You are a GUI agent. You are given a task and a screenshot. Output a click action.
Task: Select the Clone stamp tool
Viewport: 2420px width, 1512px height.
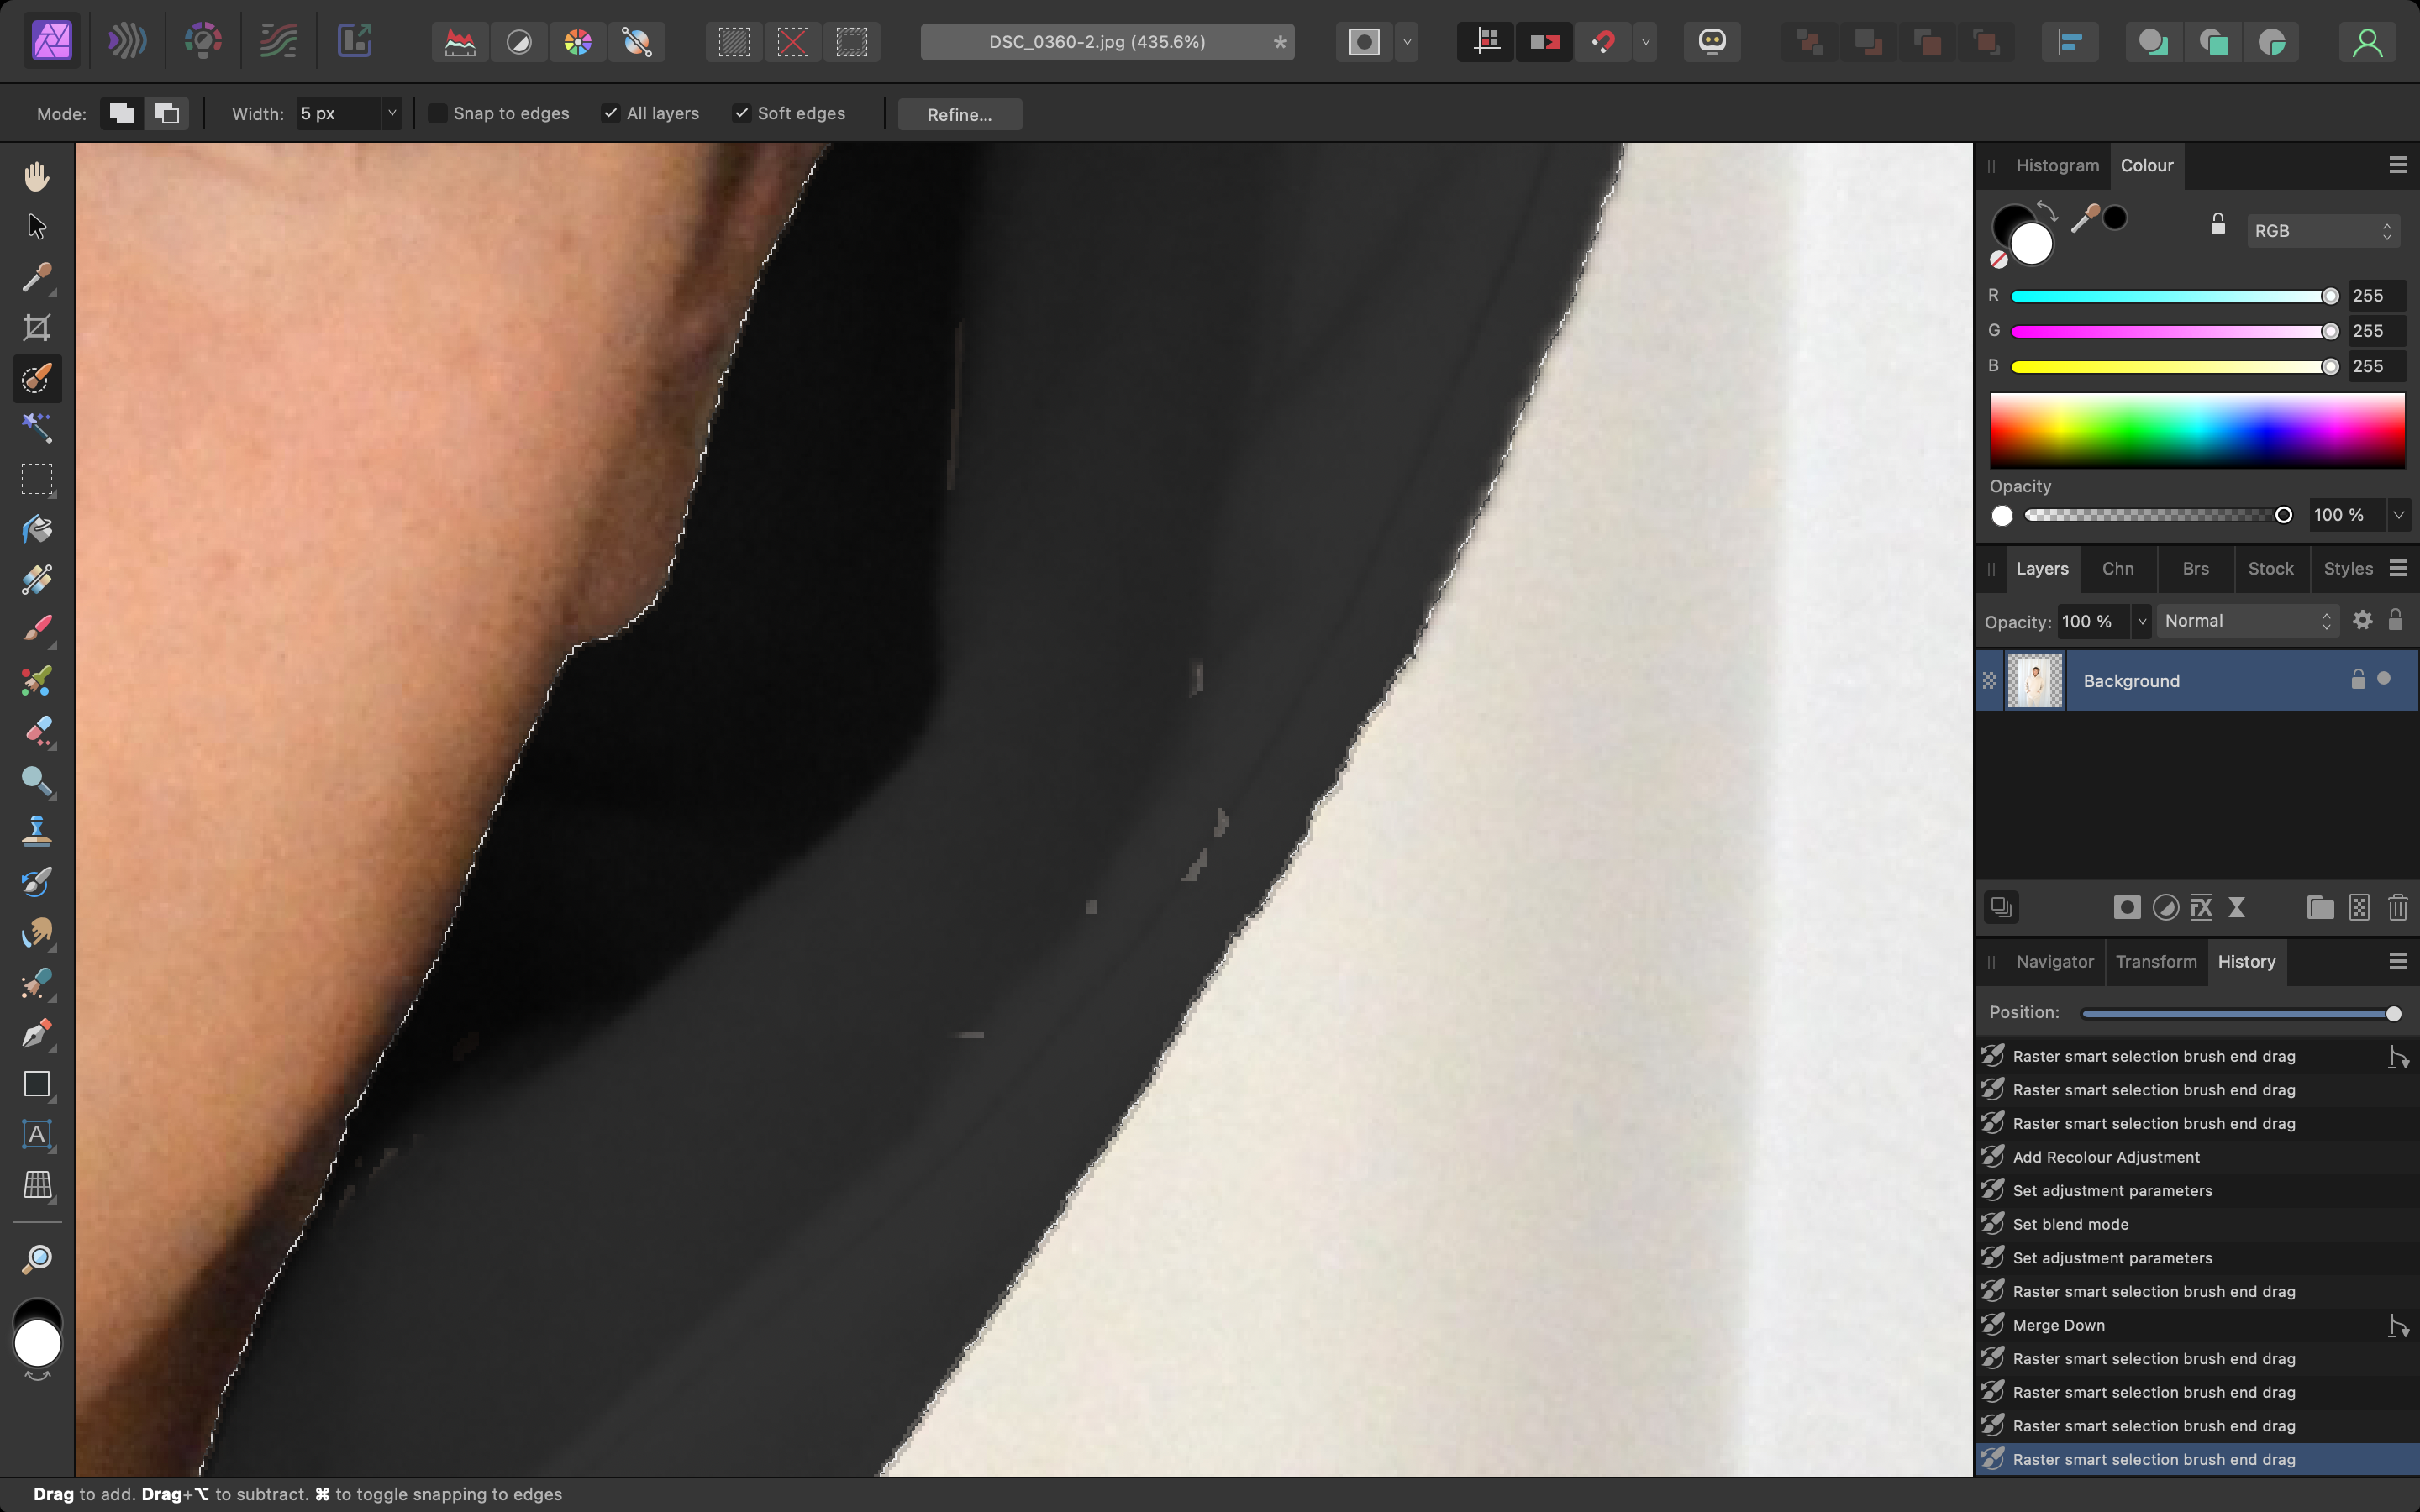[x=37, y=831]
